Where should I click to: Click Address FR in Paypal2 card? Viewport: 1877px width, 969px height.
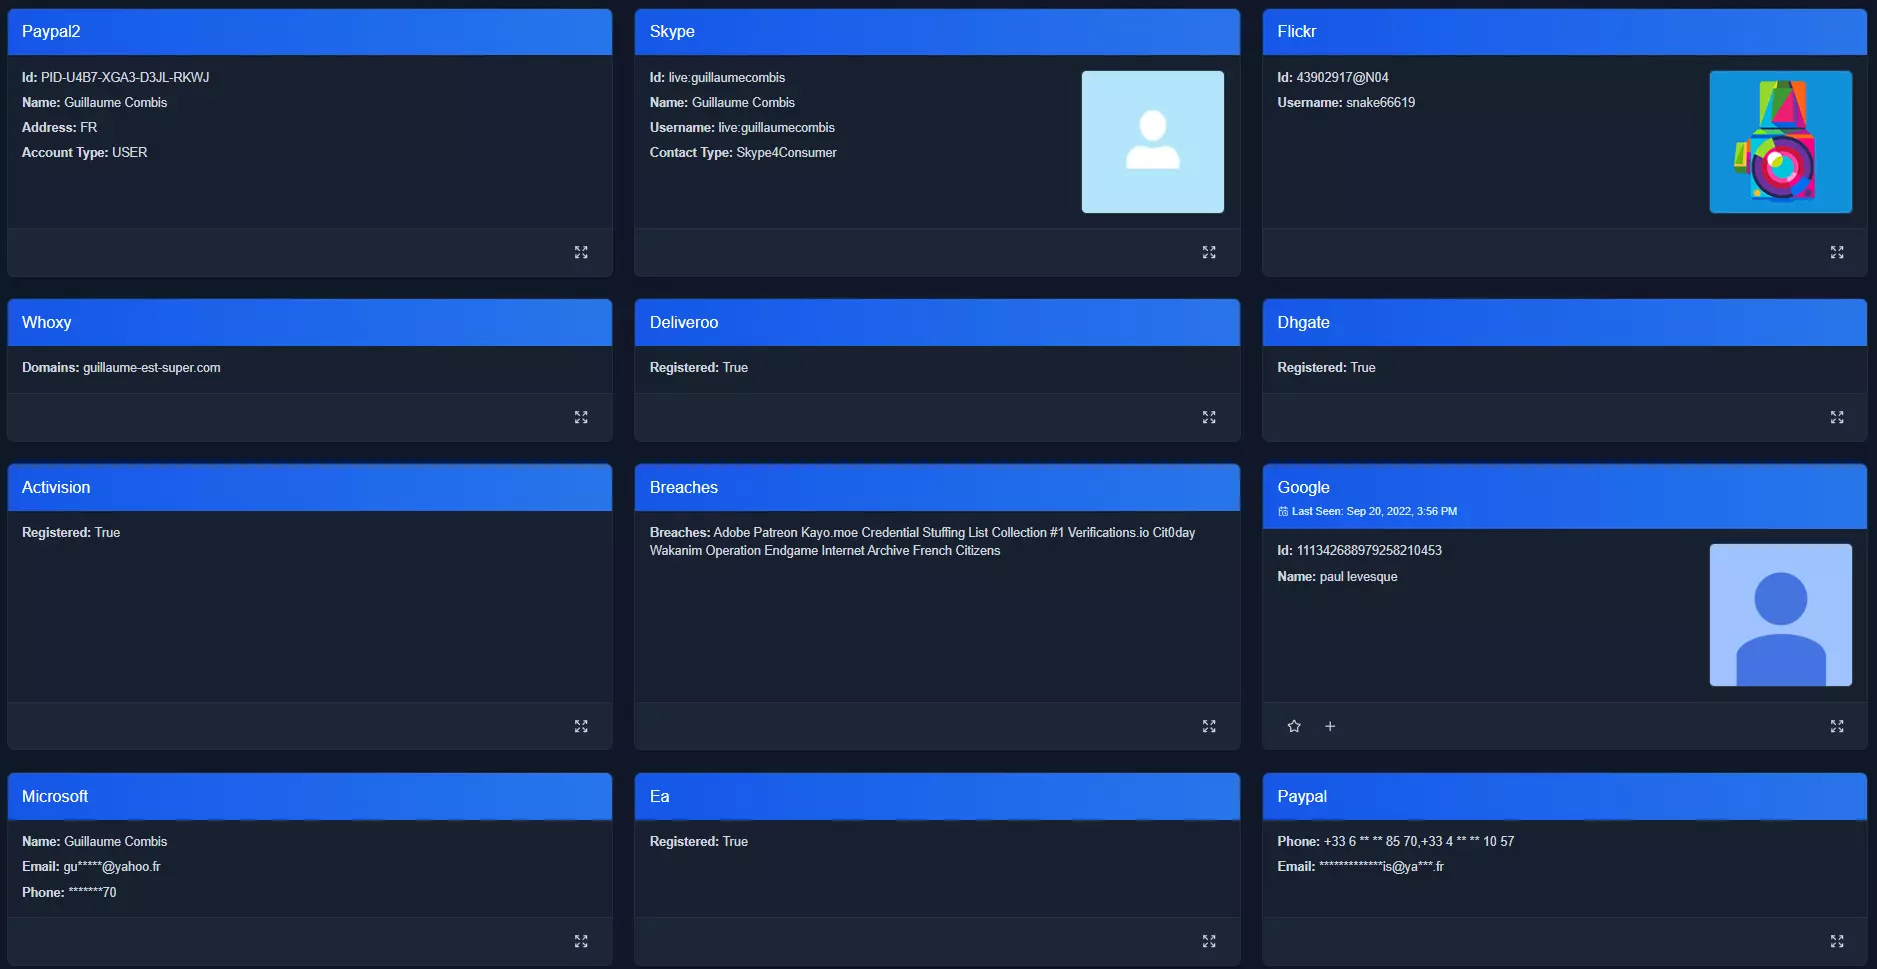pyautogui.click(x=59, y=127)
